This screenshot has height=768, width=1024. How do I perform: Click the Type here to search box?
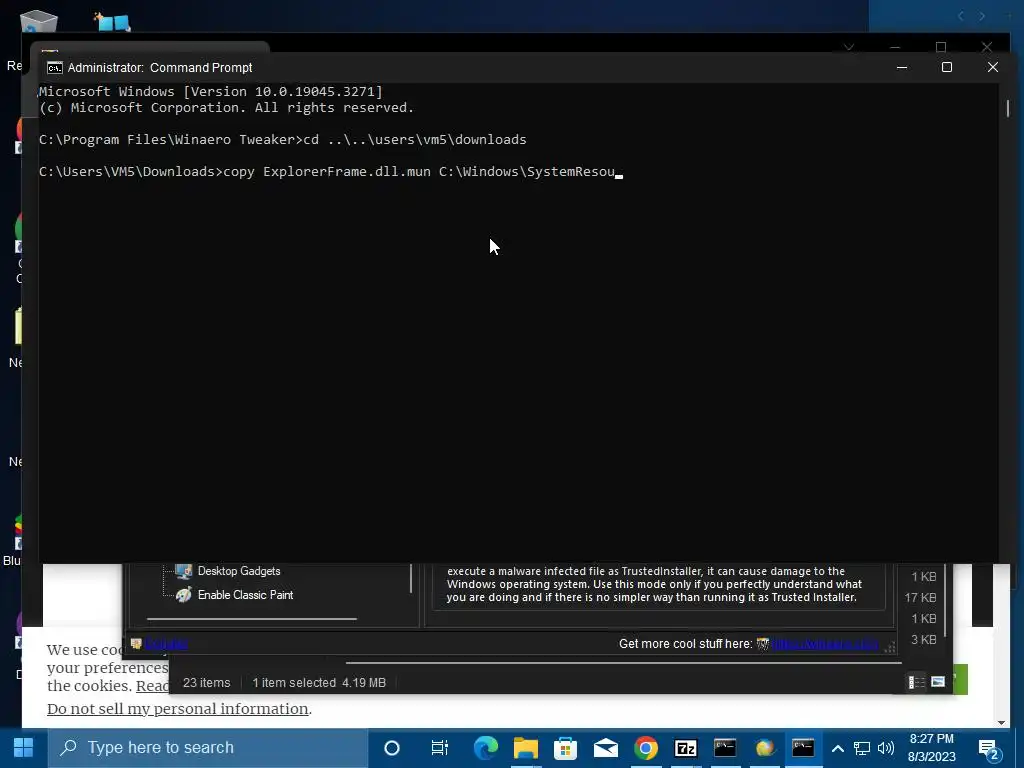pyautogui.click(x=208, y=748)
